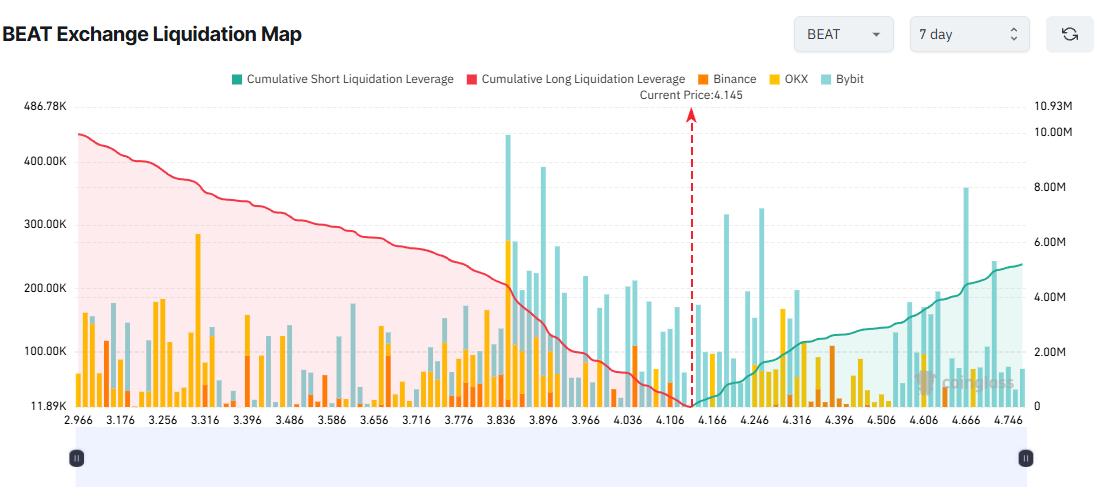Click the BEAT Exchange Liquidation Map title

click(152, 34)
